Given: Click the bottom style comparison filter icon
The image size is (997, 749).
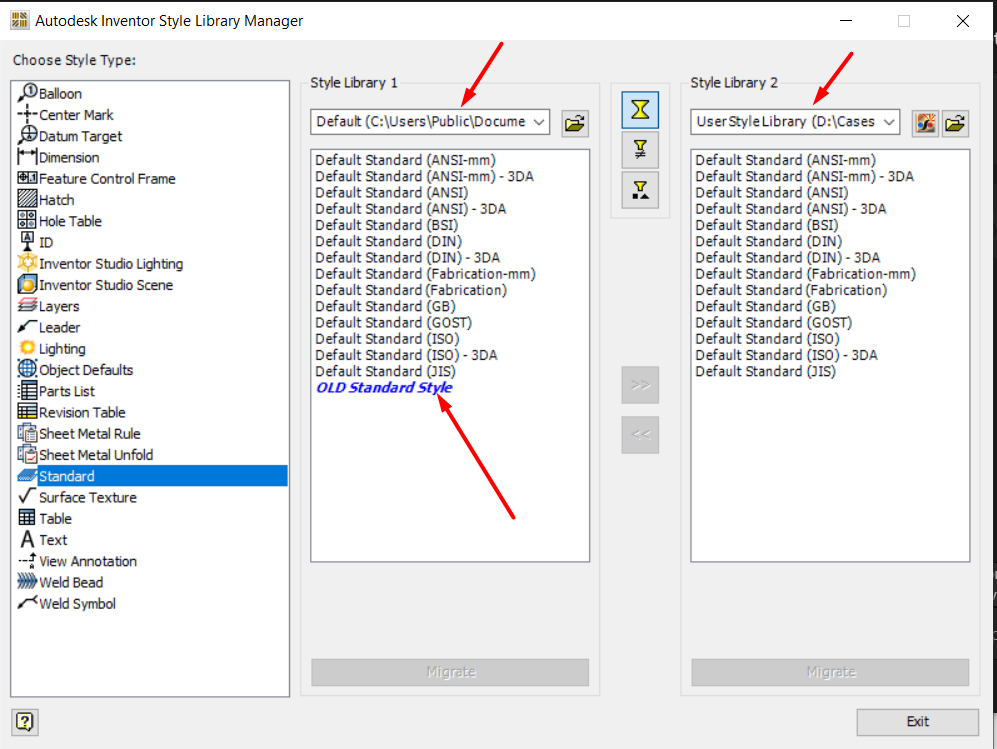Looking at the screenshot, I should pyautogui.click(x=640, y=189).
